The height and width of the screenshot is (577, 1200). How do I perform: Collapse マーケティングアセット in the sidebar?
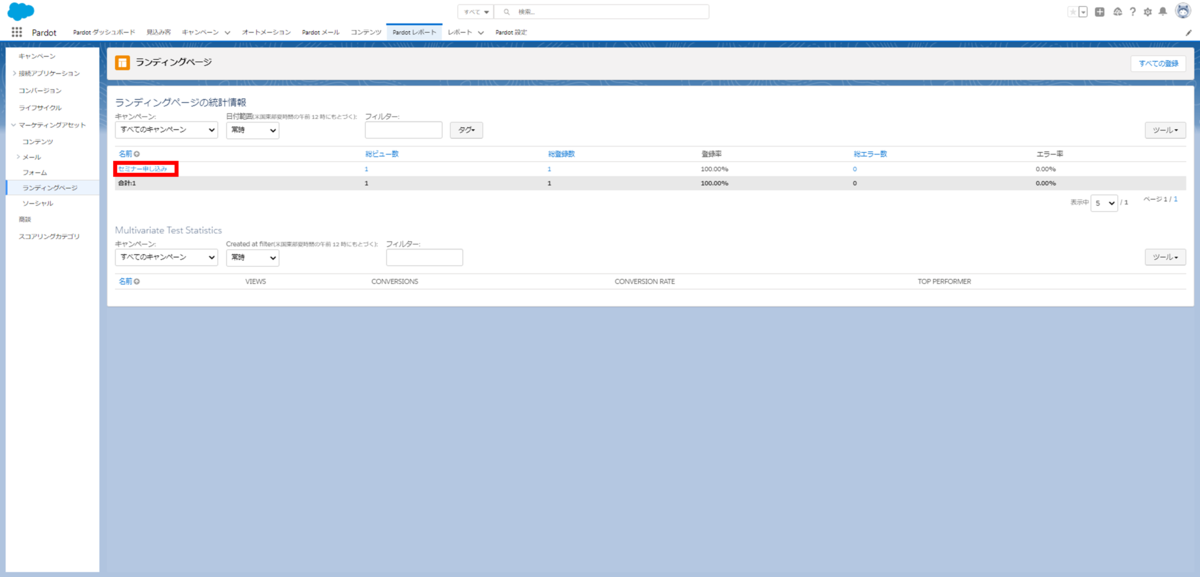[x=14, y=125]
